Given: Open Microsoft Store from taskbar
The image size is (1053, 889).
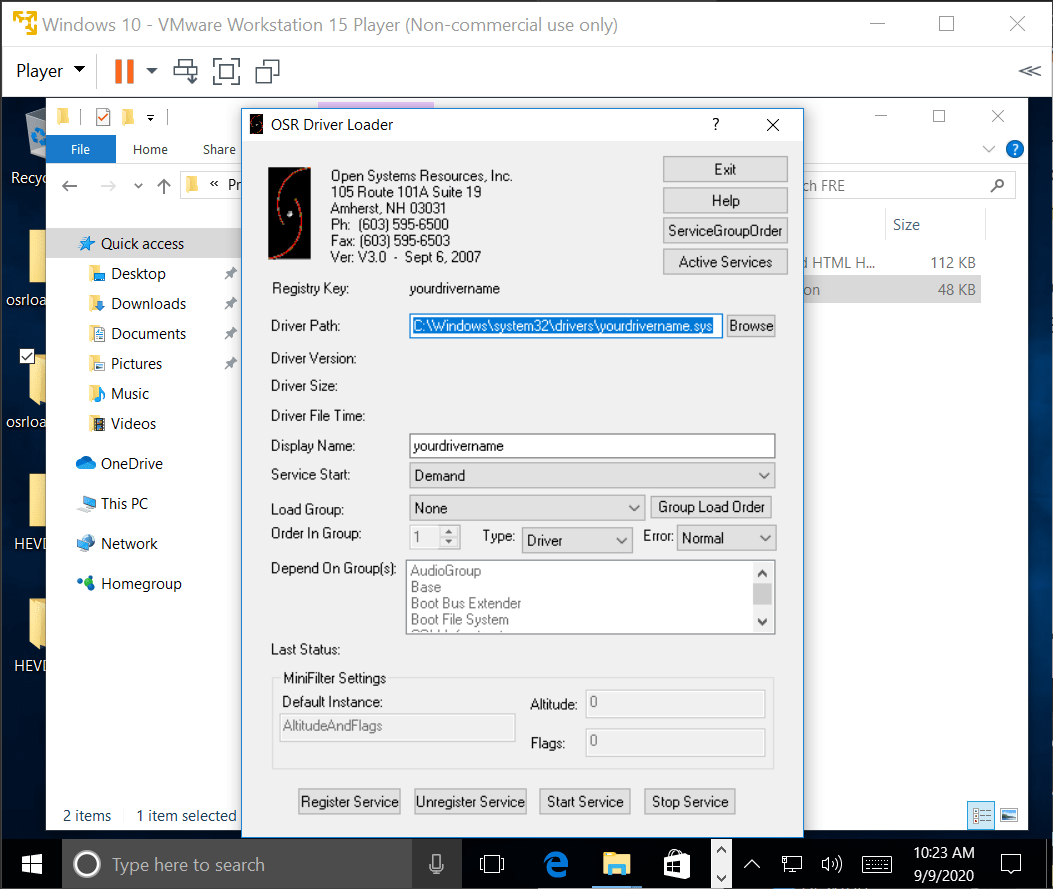Looking at the screenshot, I should point(676,864).
